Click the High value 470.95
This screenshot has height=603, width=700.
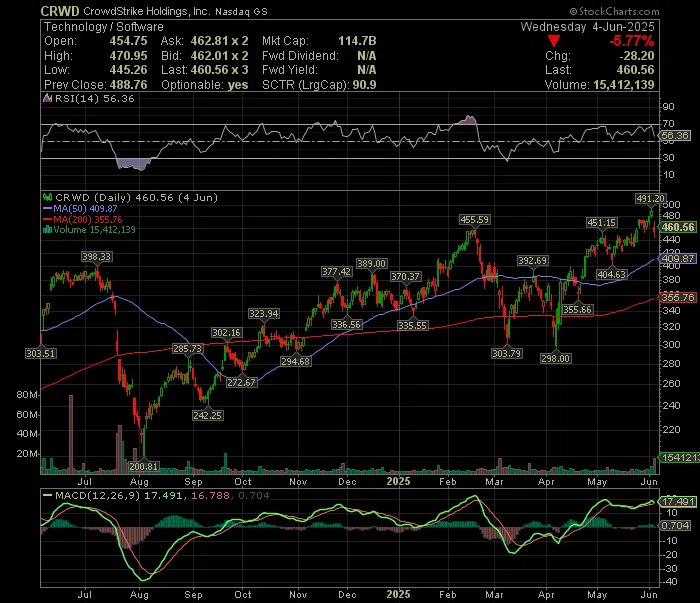tap(129, 56)
